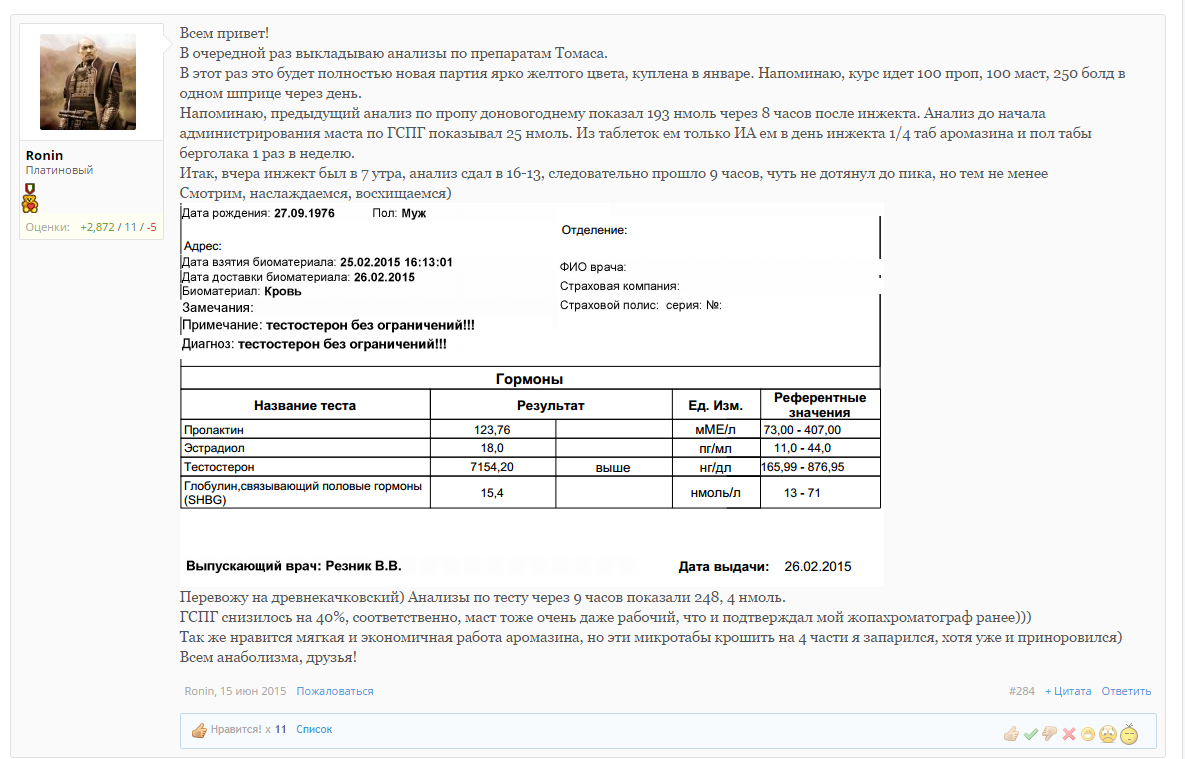Click the positive ratings count +2,872
Image resolution: width=1185 pixels, height=759 pixels.
pyautogui.click(x=96, y=227)
